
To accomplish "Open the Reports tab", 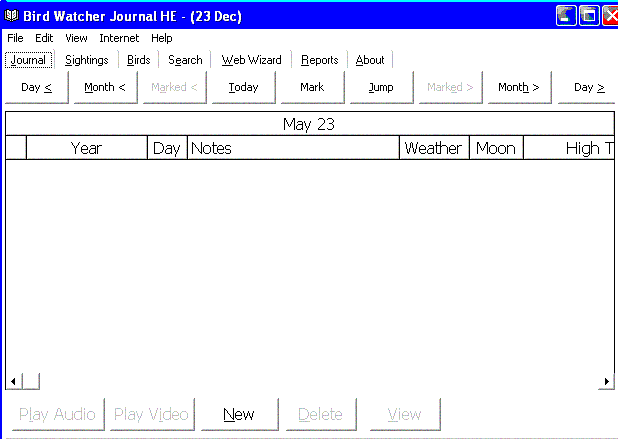I will coord(319,60).
